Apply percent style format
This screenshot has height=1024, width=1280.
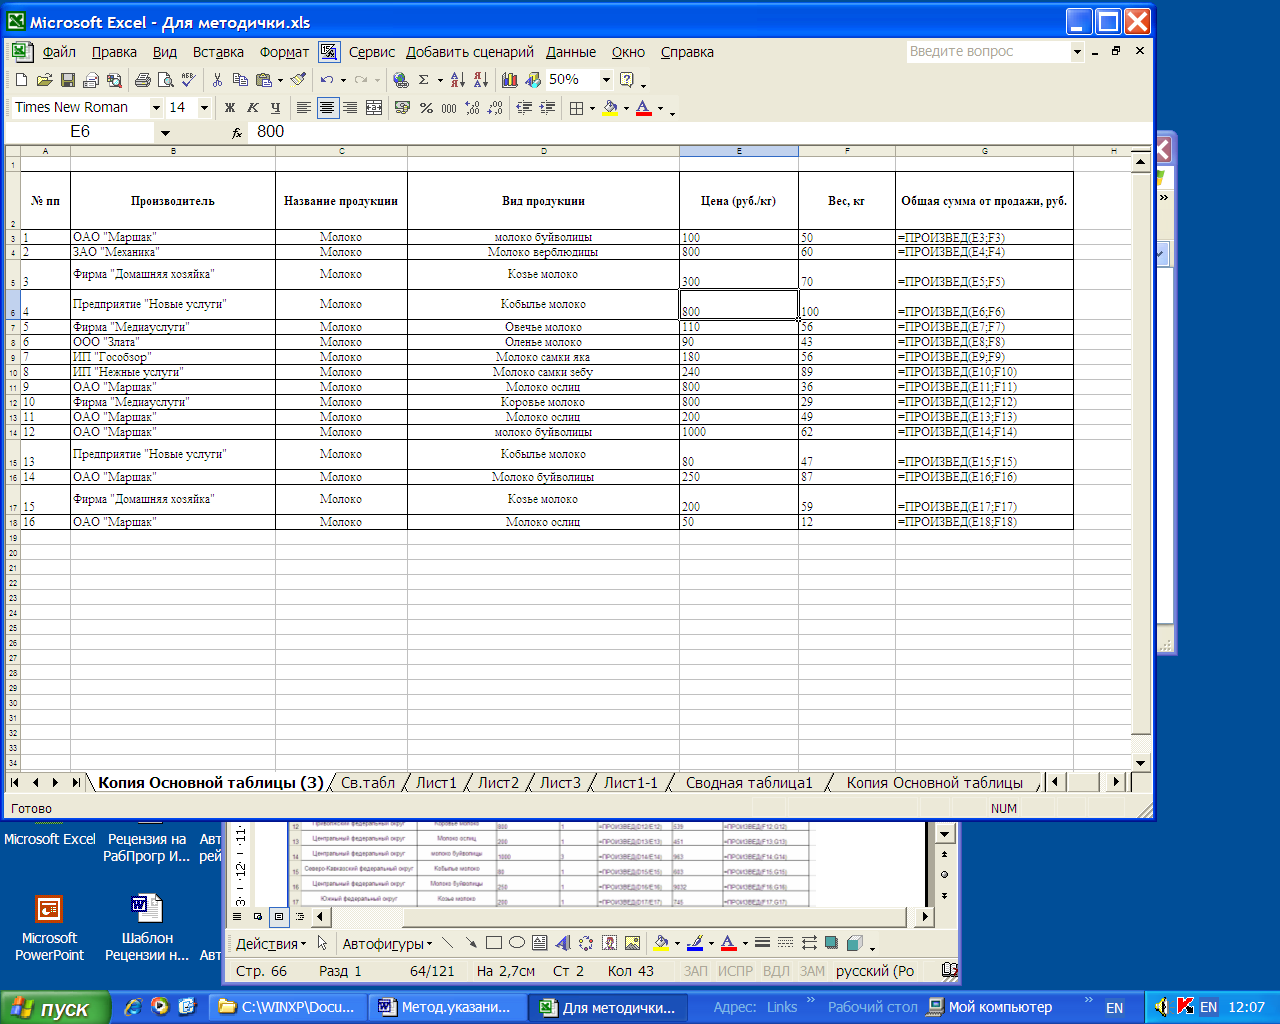coord(426,108)
